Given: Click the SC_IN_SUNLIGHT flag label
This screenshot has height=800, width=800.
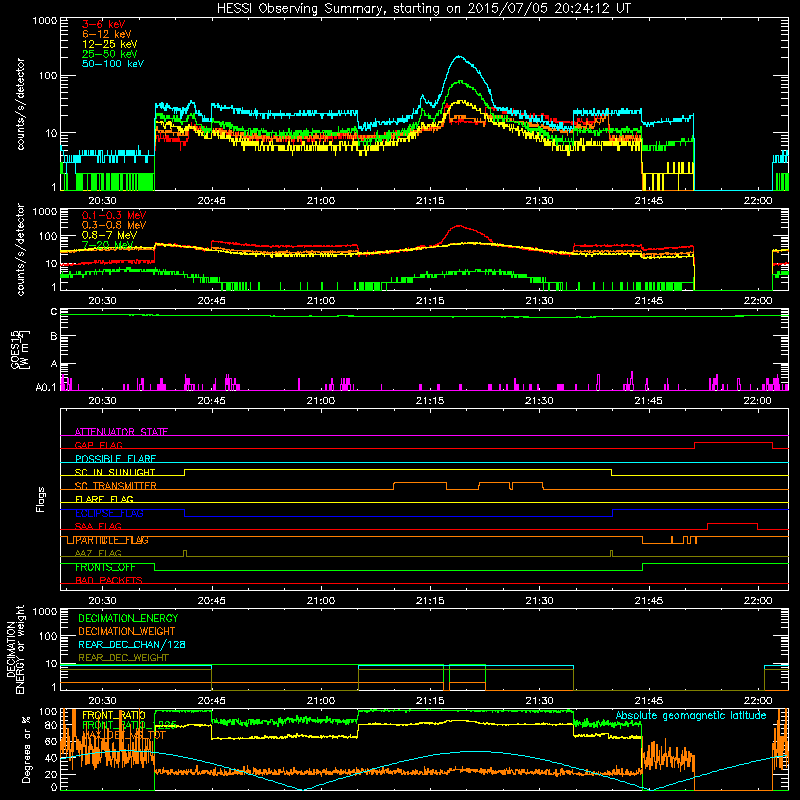Looking at the screenshot, I should [115, 472].
